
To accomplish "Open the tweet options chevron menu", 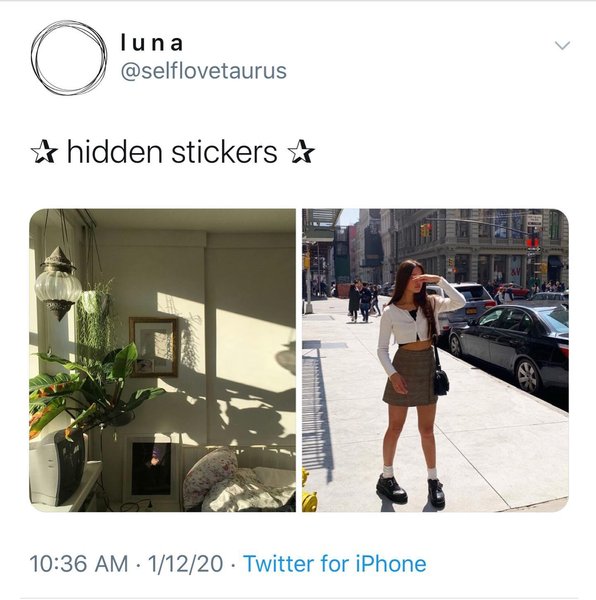I will click(x=562, y=46).
